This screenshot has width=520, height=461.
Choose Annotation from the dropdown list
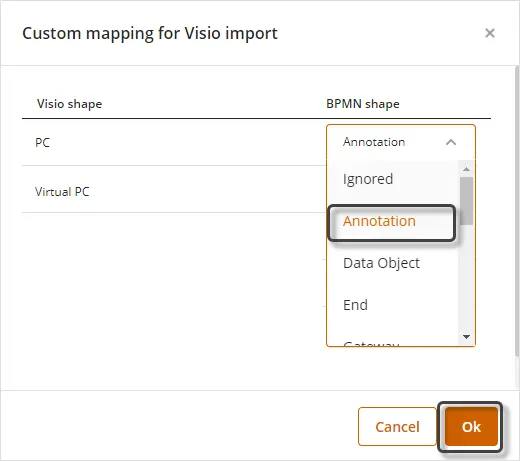click(x=392, y=221)
